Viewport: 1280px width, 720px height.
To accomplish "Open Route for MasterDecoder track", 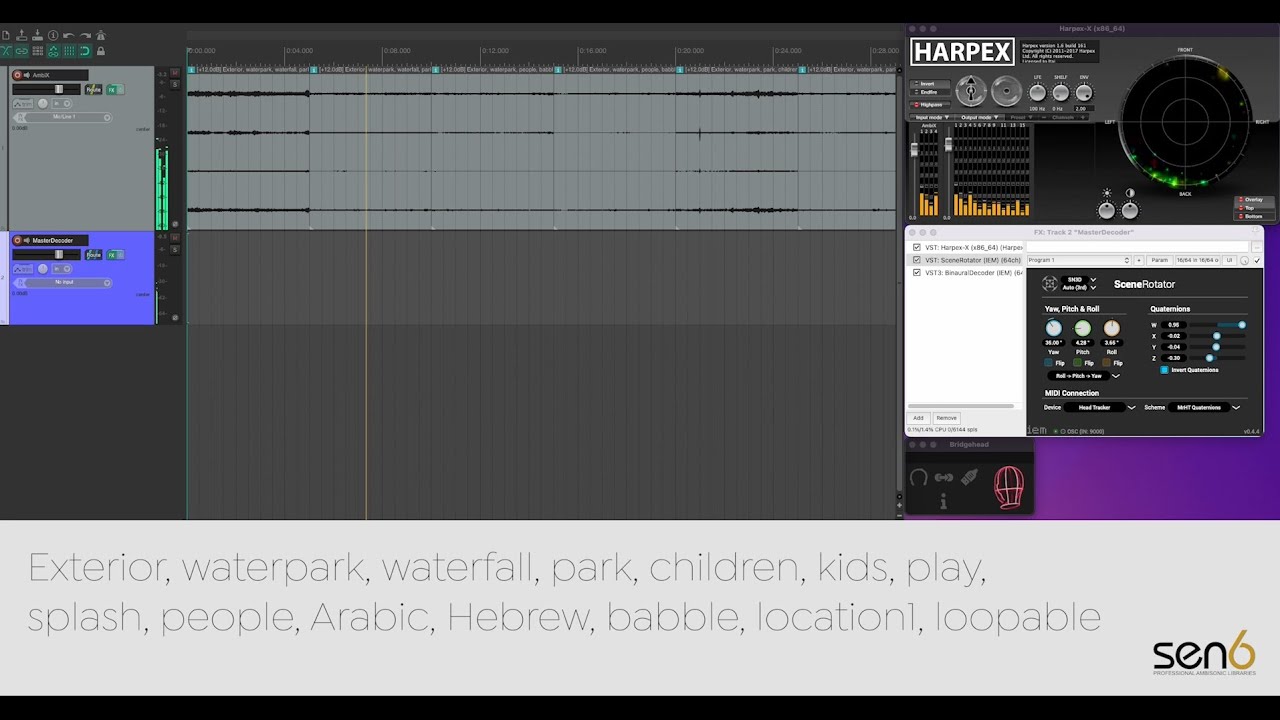I will [x=93, y=255].
